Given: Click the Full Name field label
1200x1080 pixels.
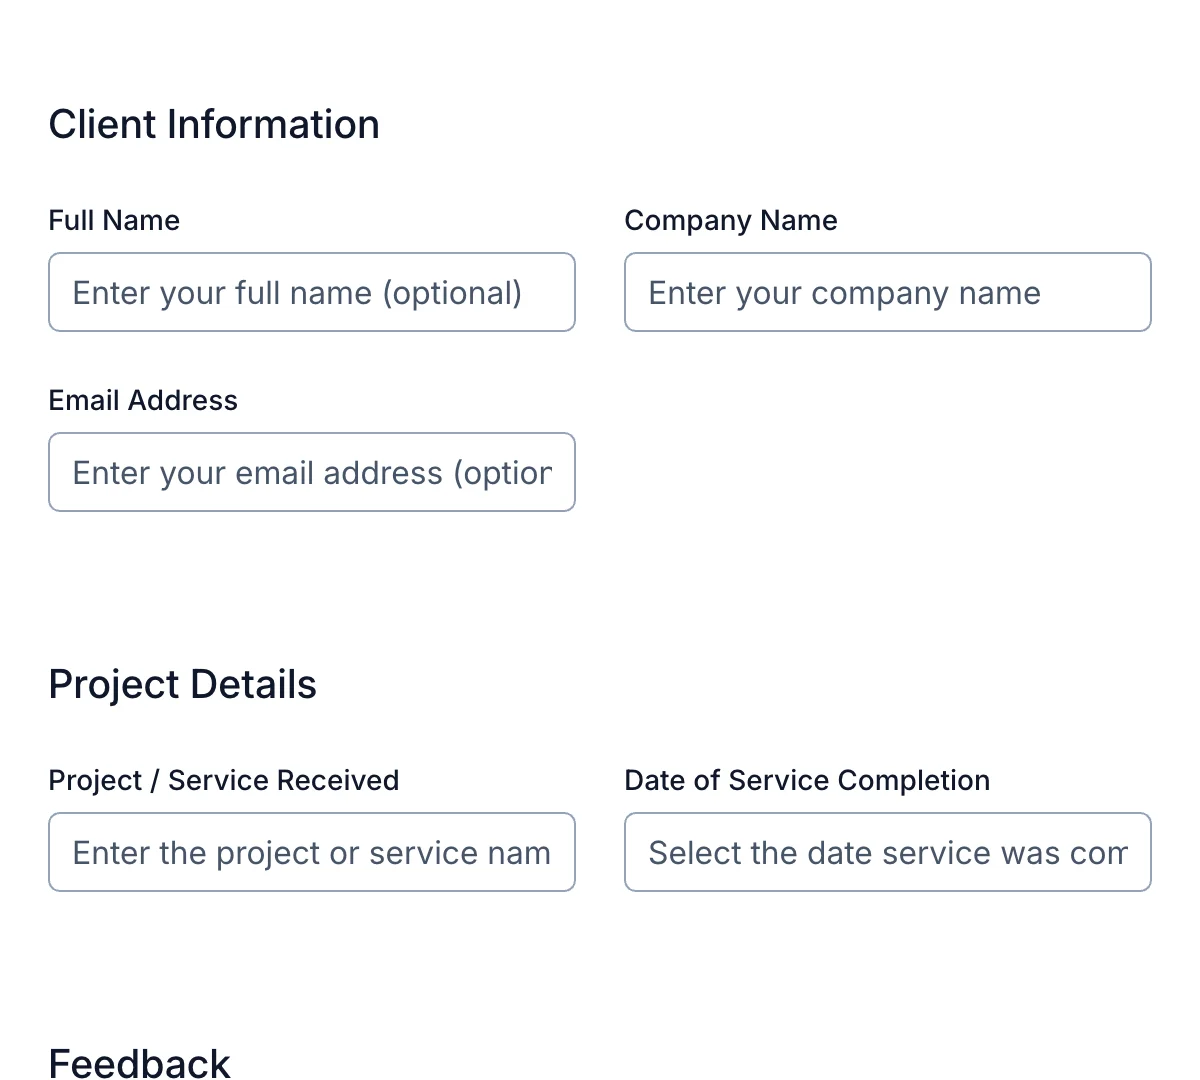Looking at the screenshot, I should pos(114,220).
